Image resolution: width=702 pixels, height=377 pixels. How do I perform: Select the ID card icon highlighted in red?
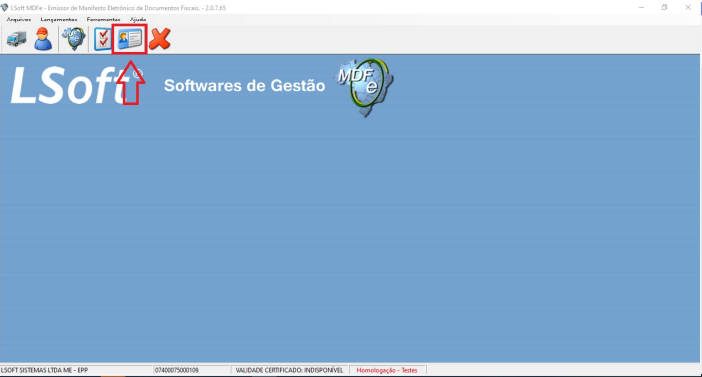pyautogui.click(x=130, y=39)
